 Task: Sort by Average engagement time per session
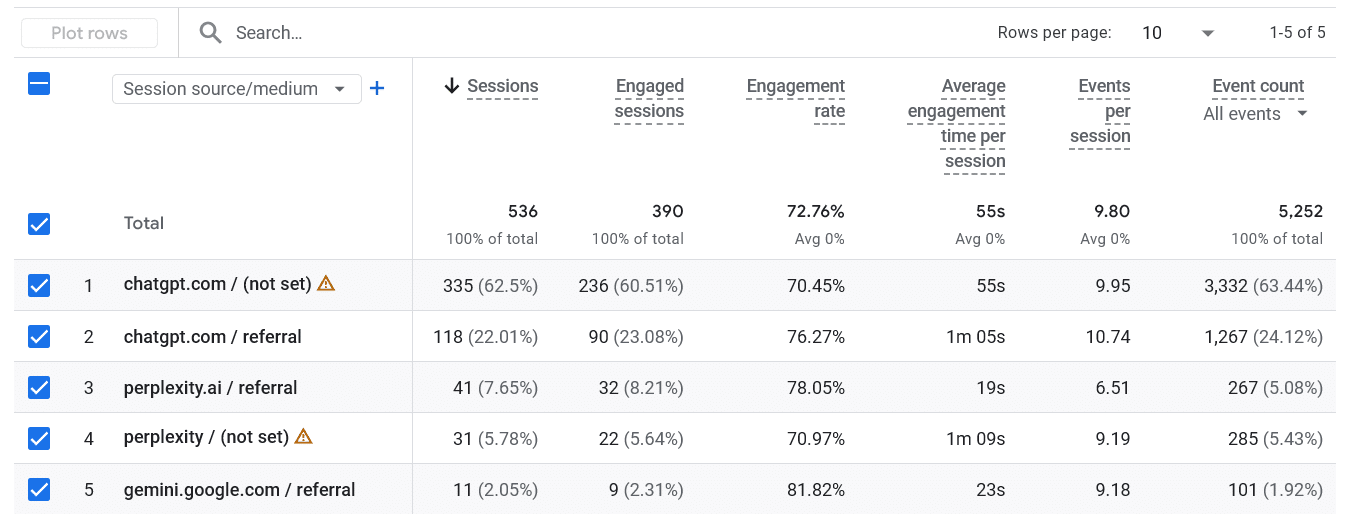click(x=957, y=123)
